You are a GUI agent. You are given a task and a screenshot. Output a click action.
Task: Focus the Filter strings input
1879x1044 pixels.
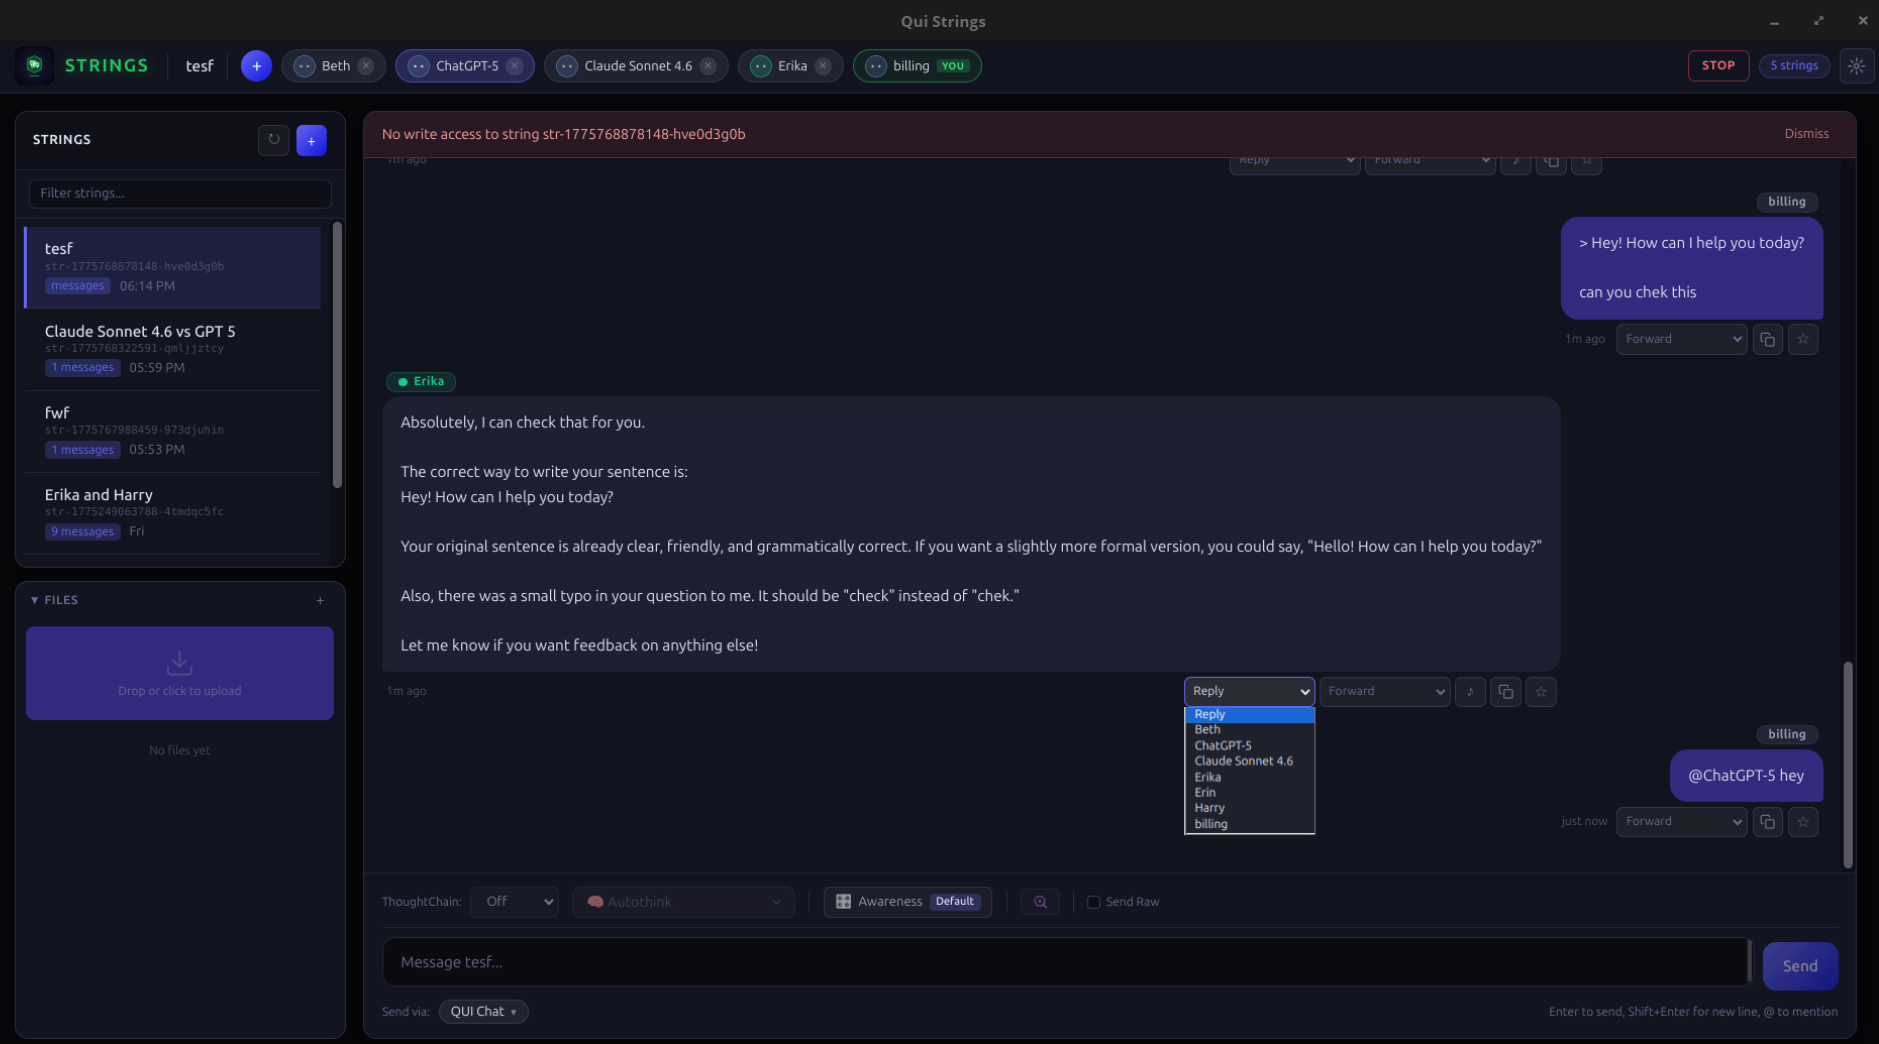click(x=180, y=194)
